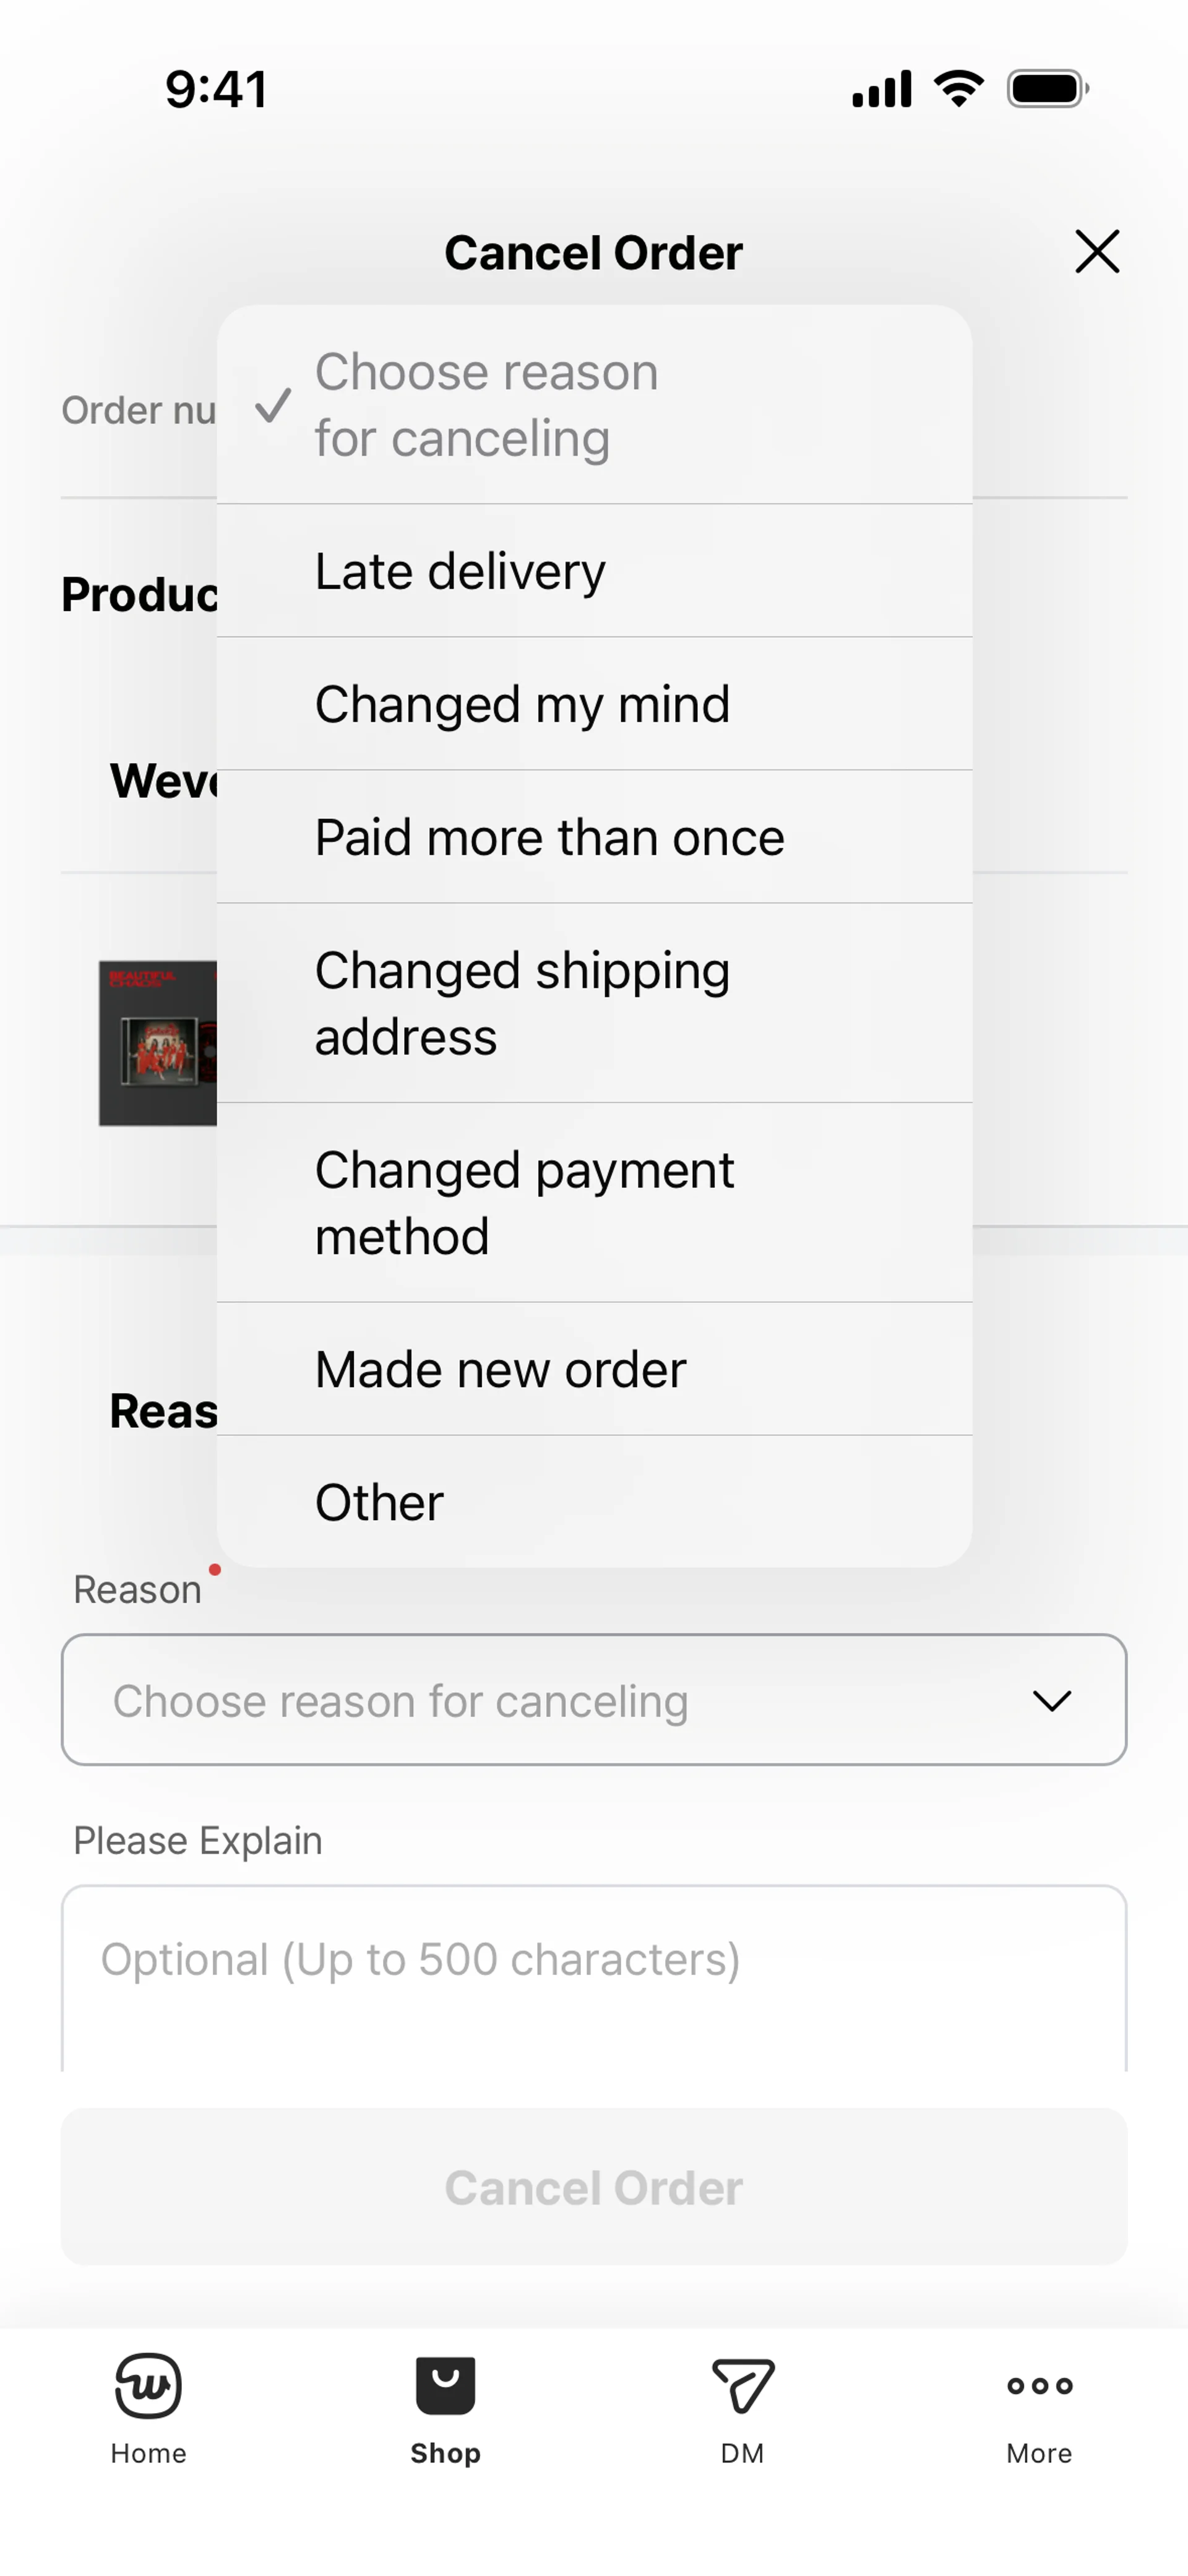Tap the battery status icon
Screen dimensions: 1188x2576
[x=1047, y=89]
